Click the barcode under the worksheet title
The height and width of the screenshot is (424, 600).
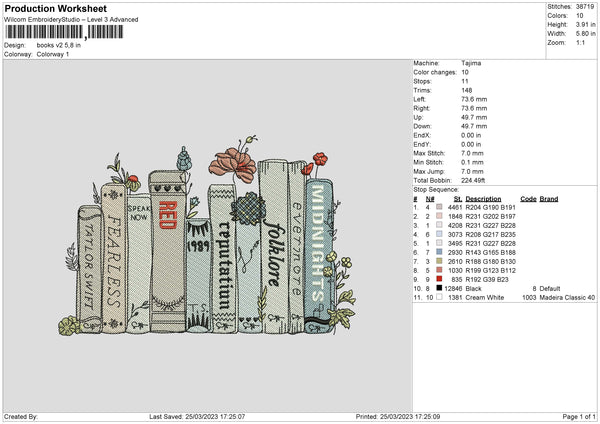point(64,32)
